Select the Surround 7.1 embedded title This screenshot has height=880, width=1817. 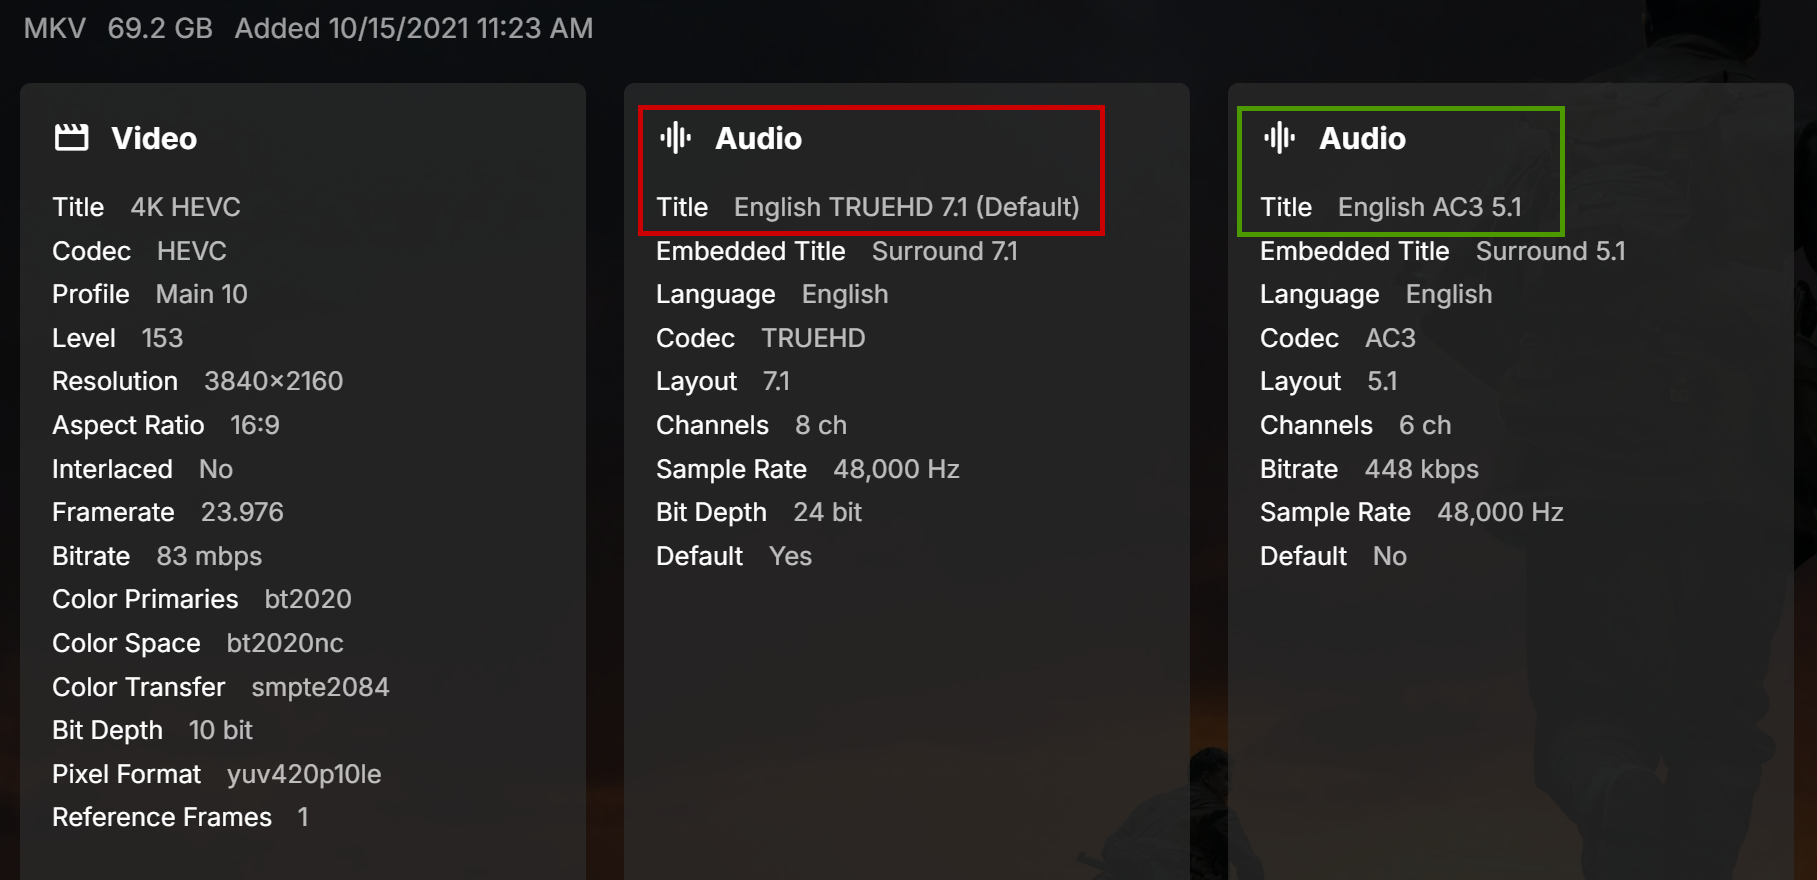944,251
